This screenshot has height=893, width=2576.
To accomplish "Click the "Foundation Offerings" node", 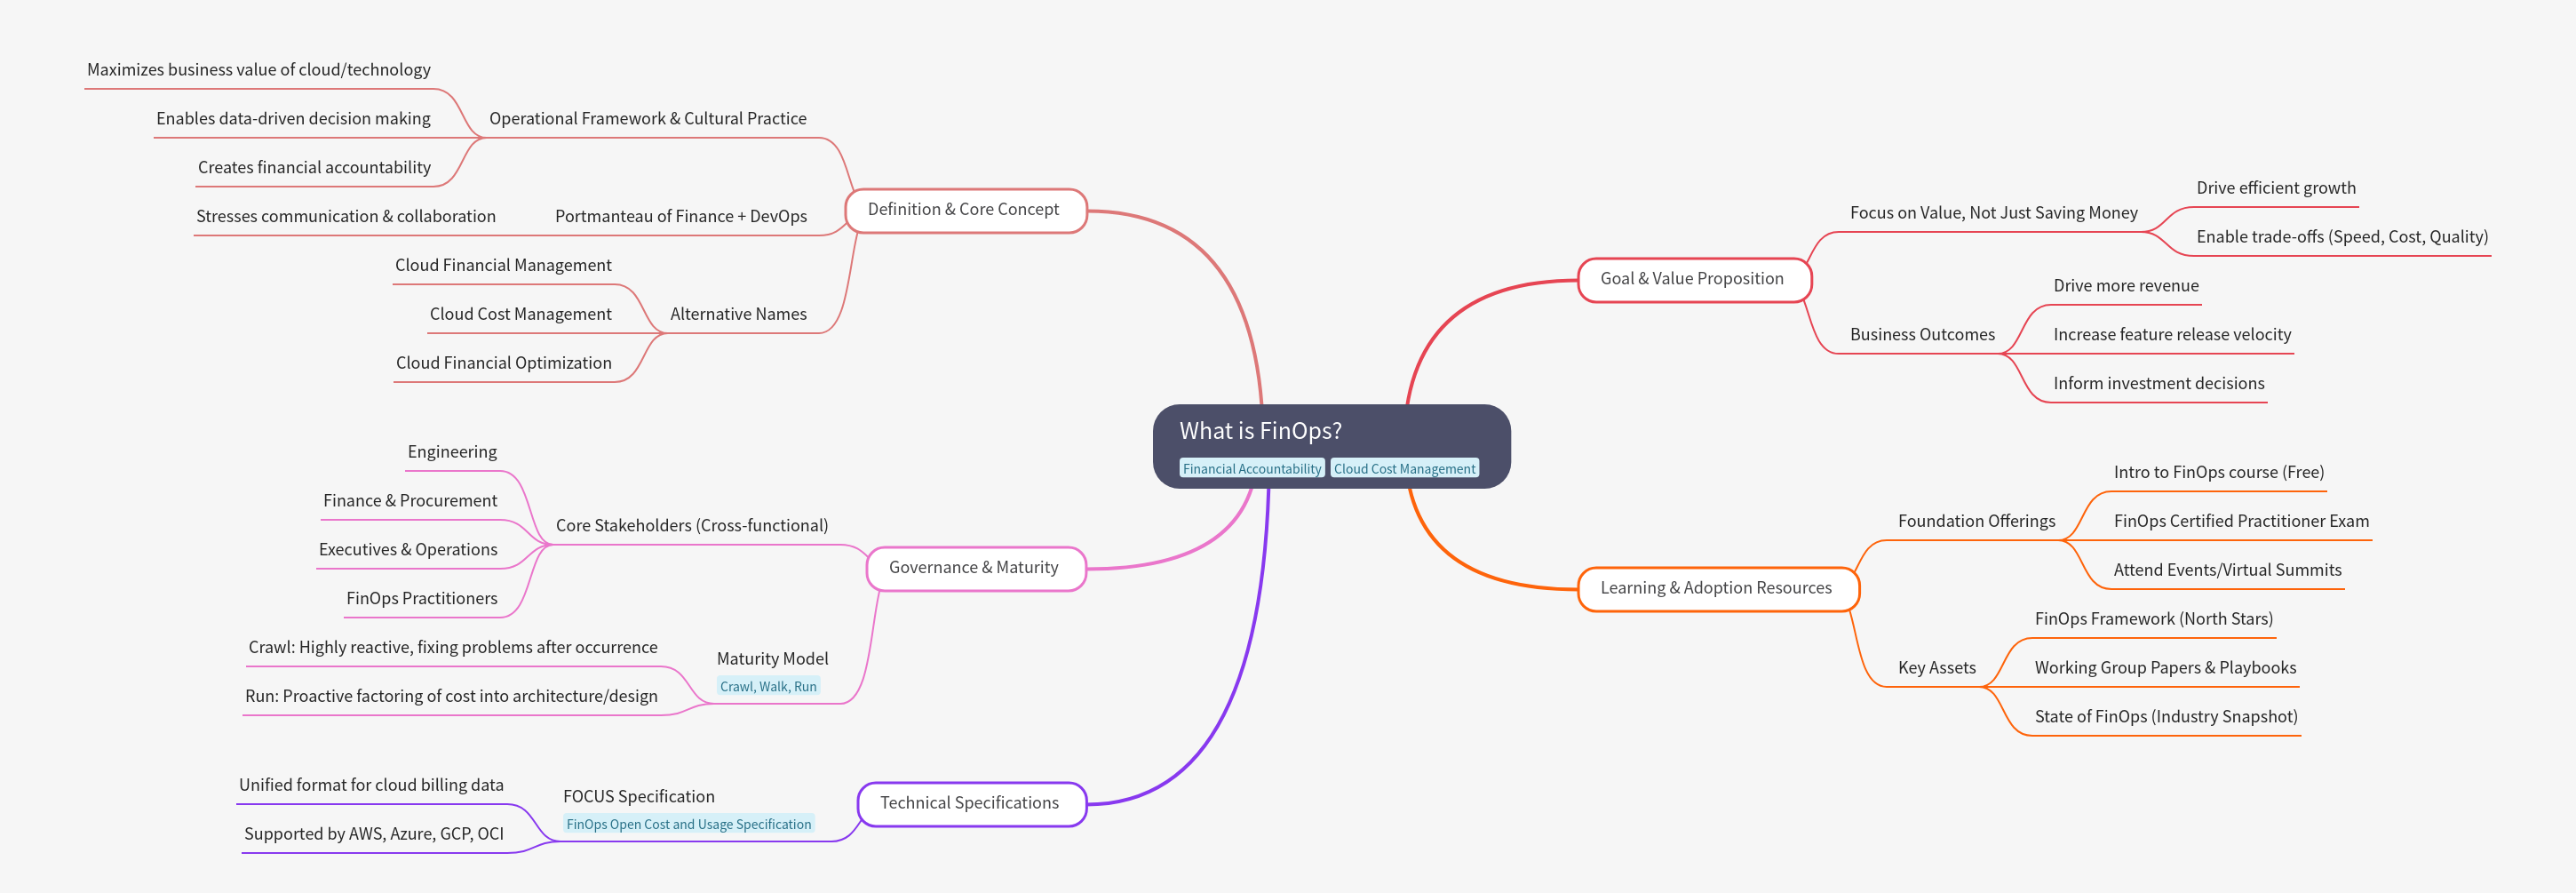I will 1977,520.
